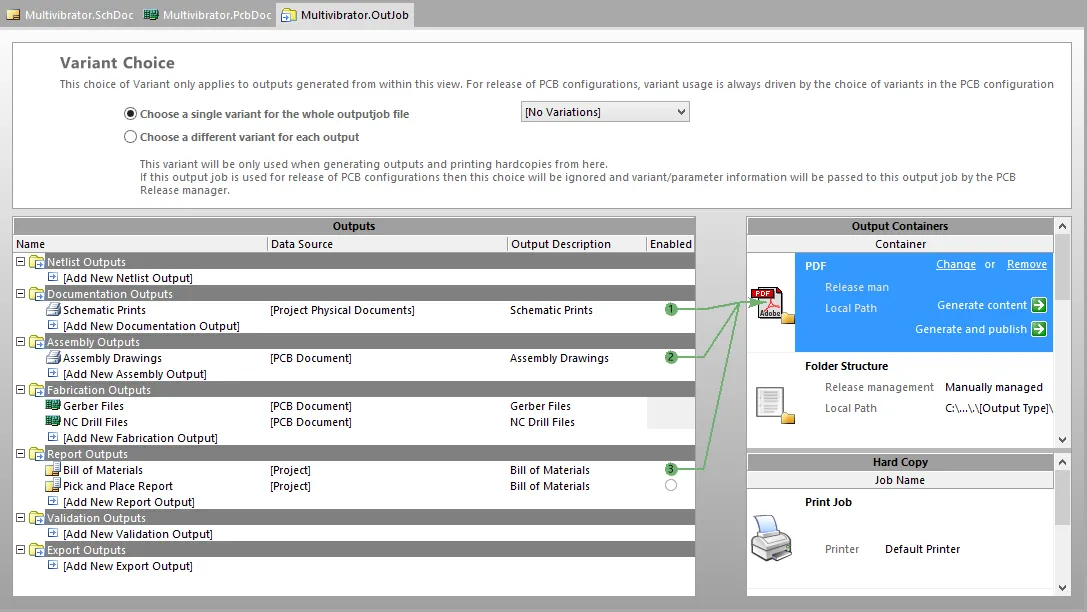Click the Name column header
This screenshot has width=1087, height=612.
click(141, 244)
